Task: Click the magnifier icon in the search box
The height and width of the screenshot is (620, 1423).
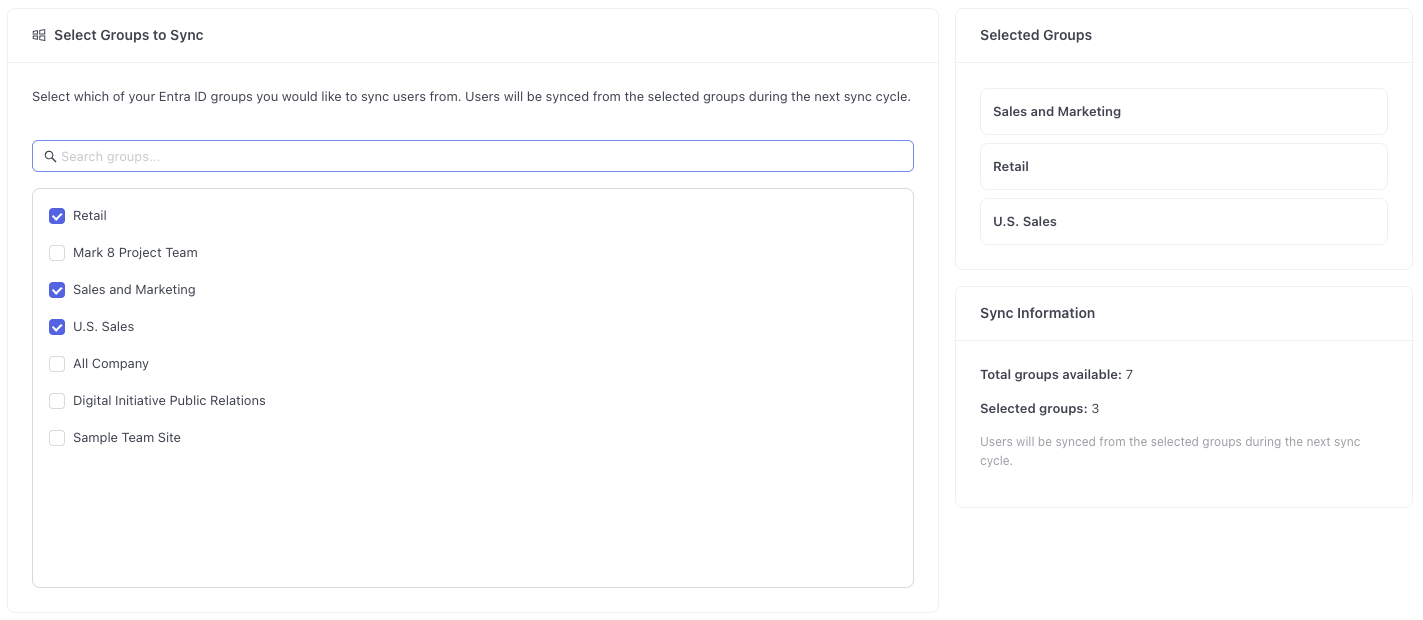Action: tap(50, 156)
